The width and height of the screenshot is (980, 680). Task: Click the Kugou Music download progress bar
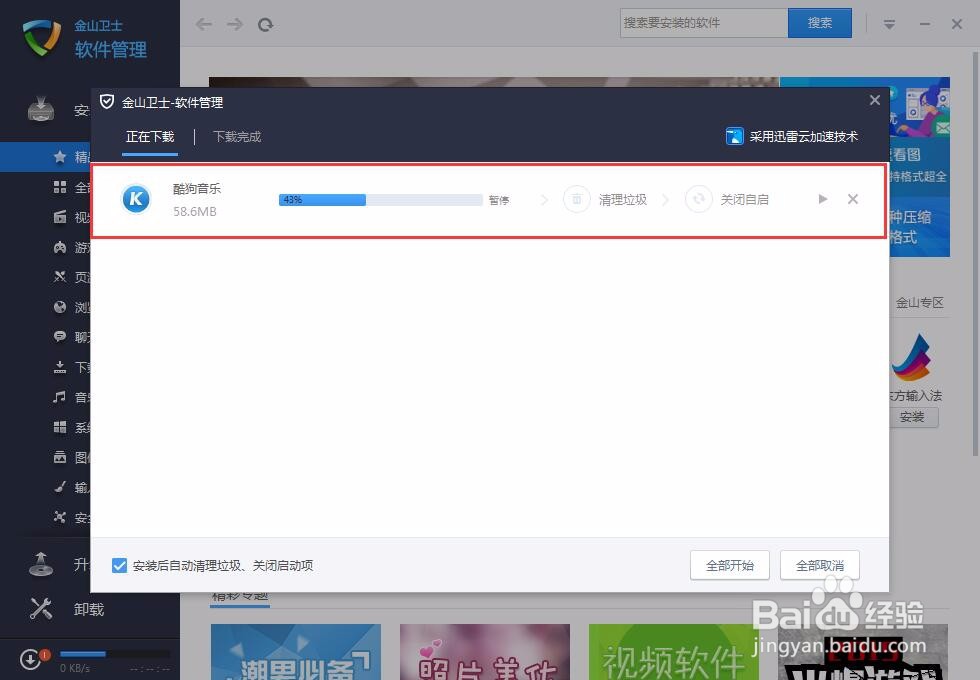pyautogui.click(x=380, y=199)
